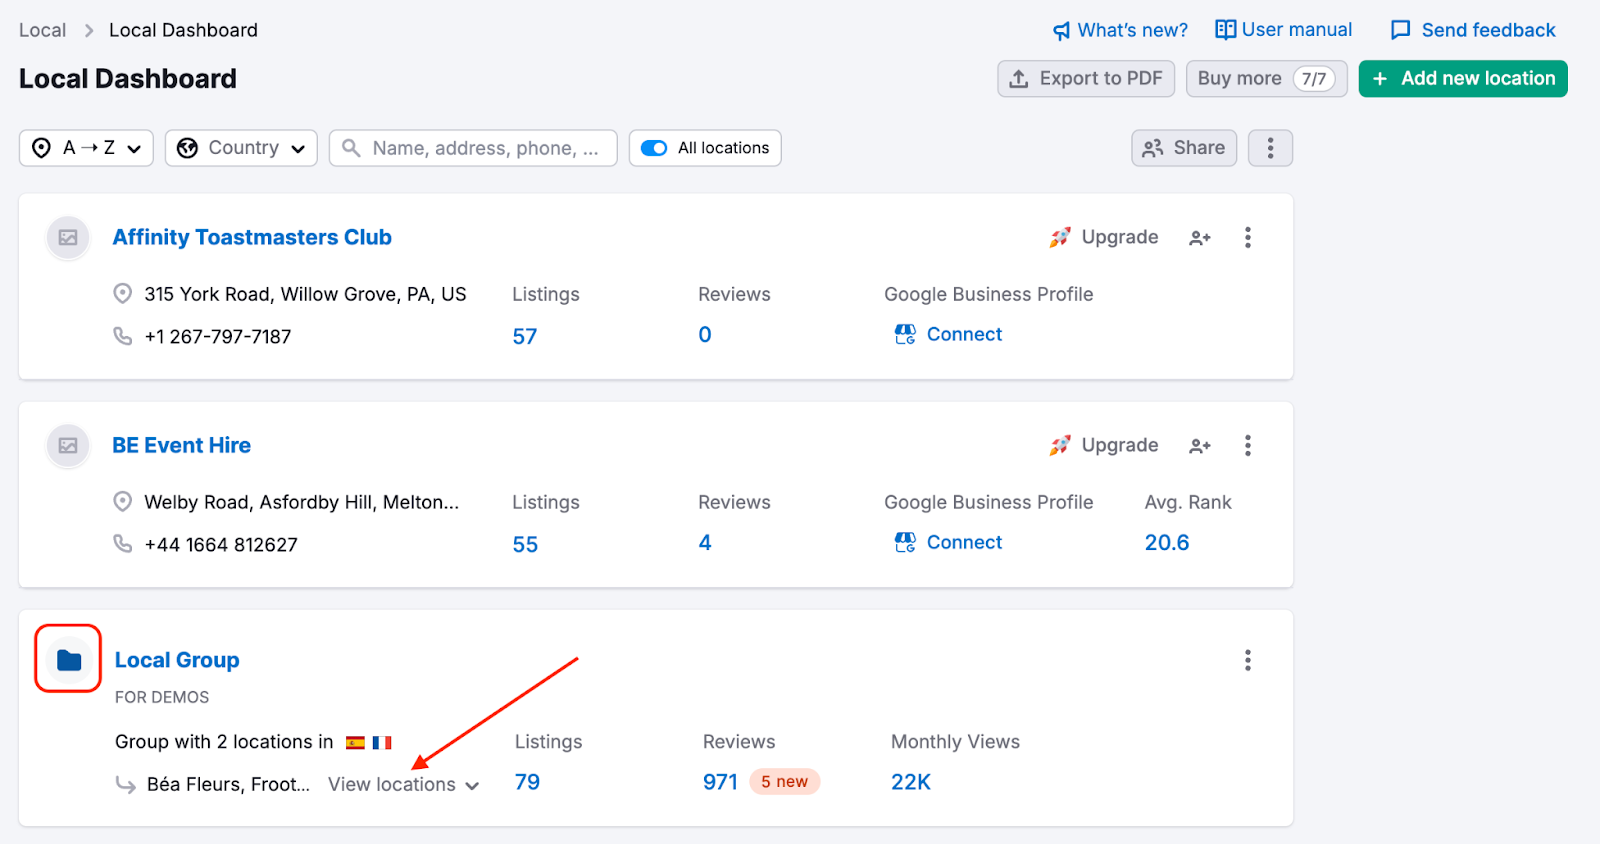Open three-dot menu for Local Group

1247,660
